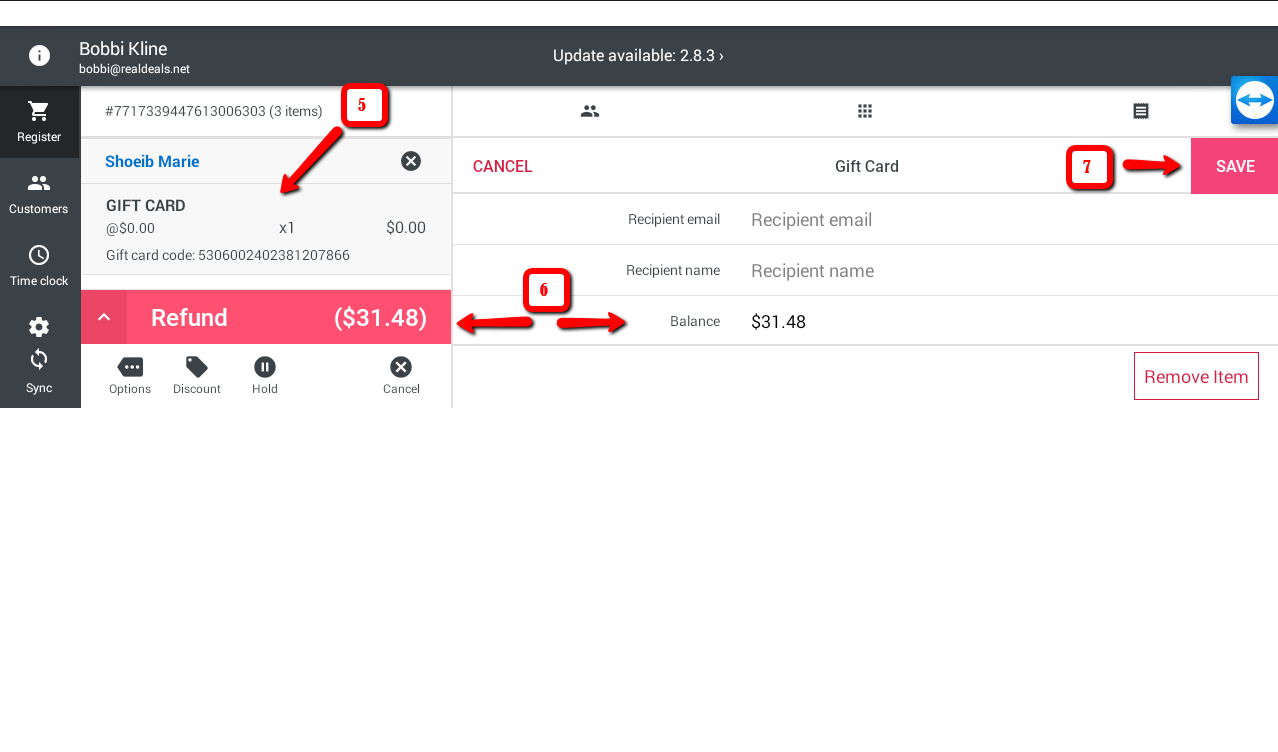This screenshot has width=1278, height=752.
Task: Apply a Discount to the sale
Action: [x=197, y=375]
